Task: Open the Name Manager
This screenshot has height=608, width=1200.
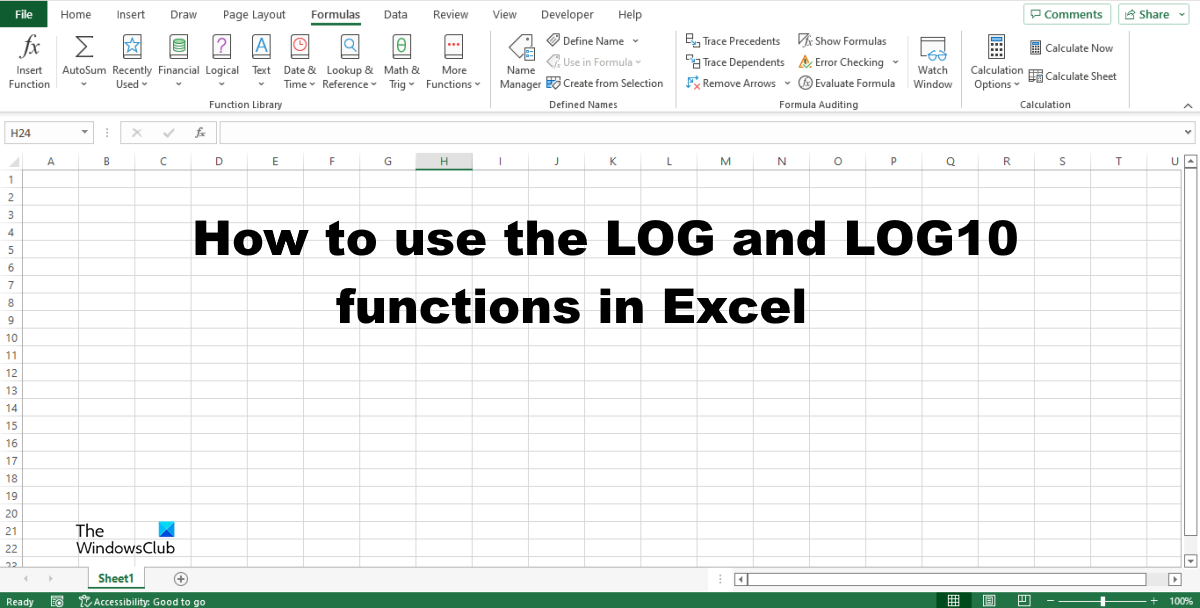Action: (520, 60)
